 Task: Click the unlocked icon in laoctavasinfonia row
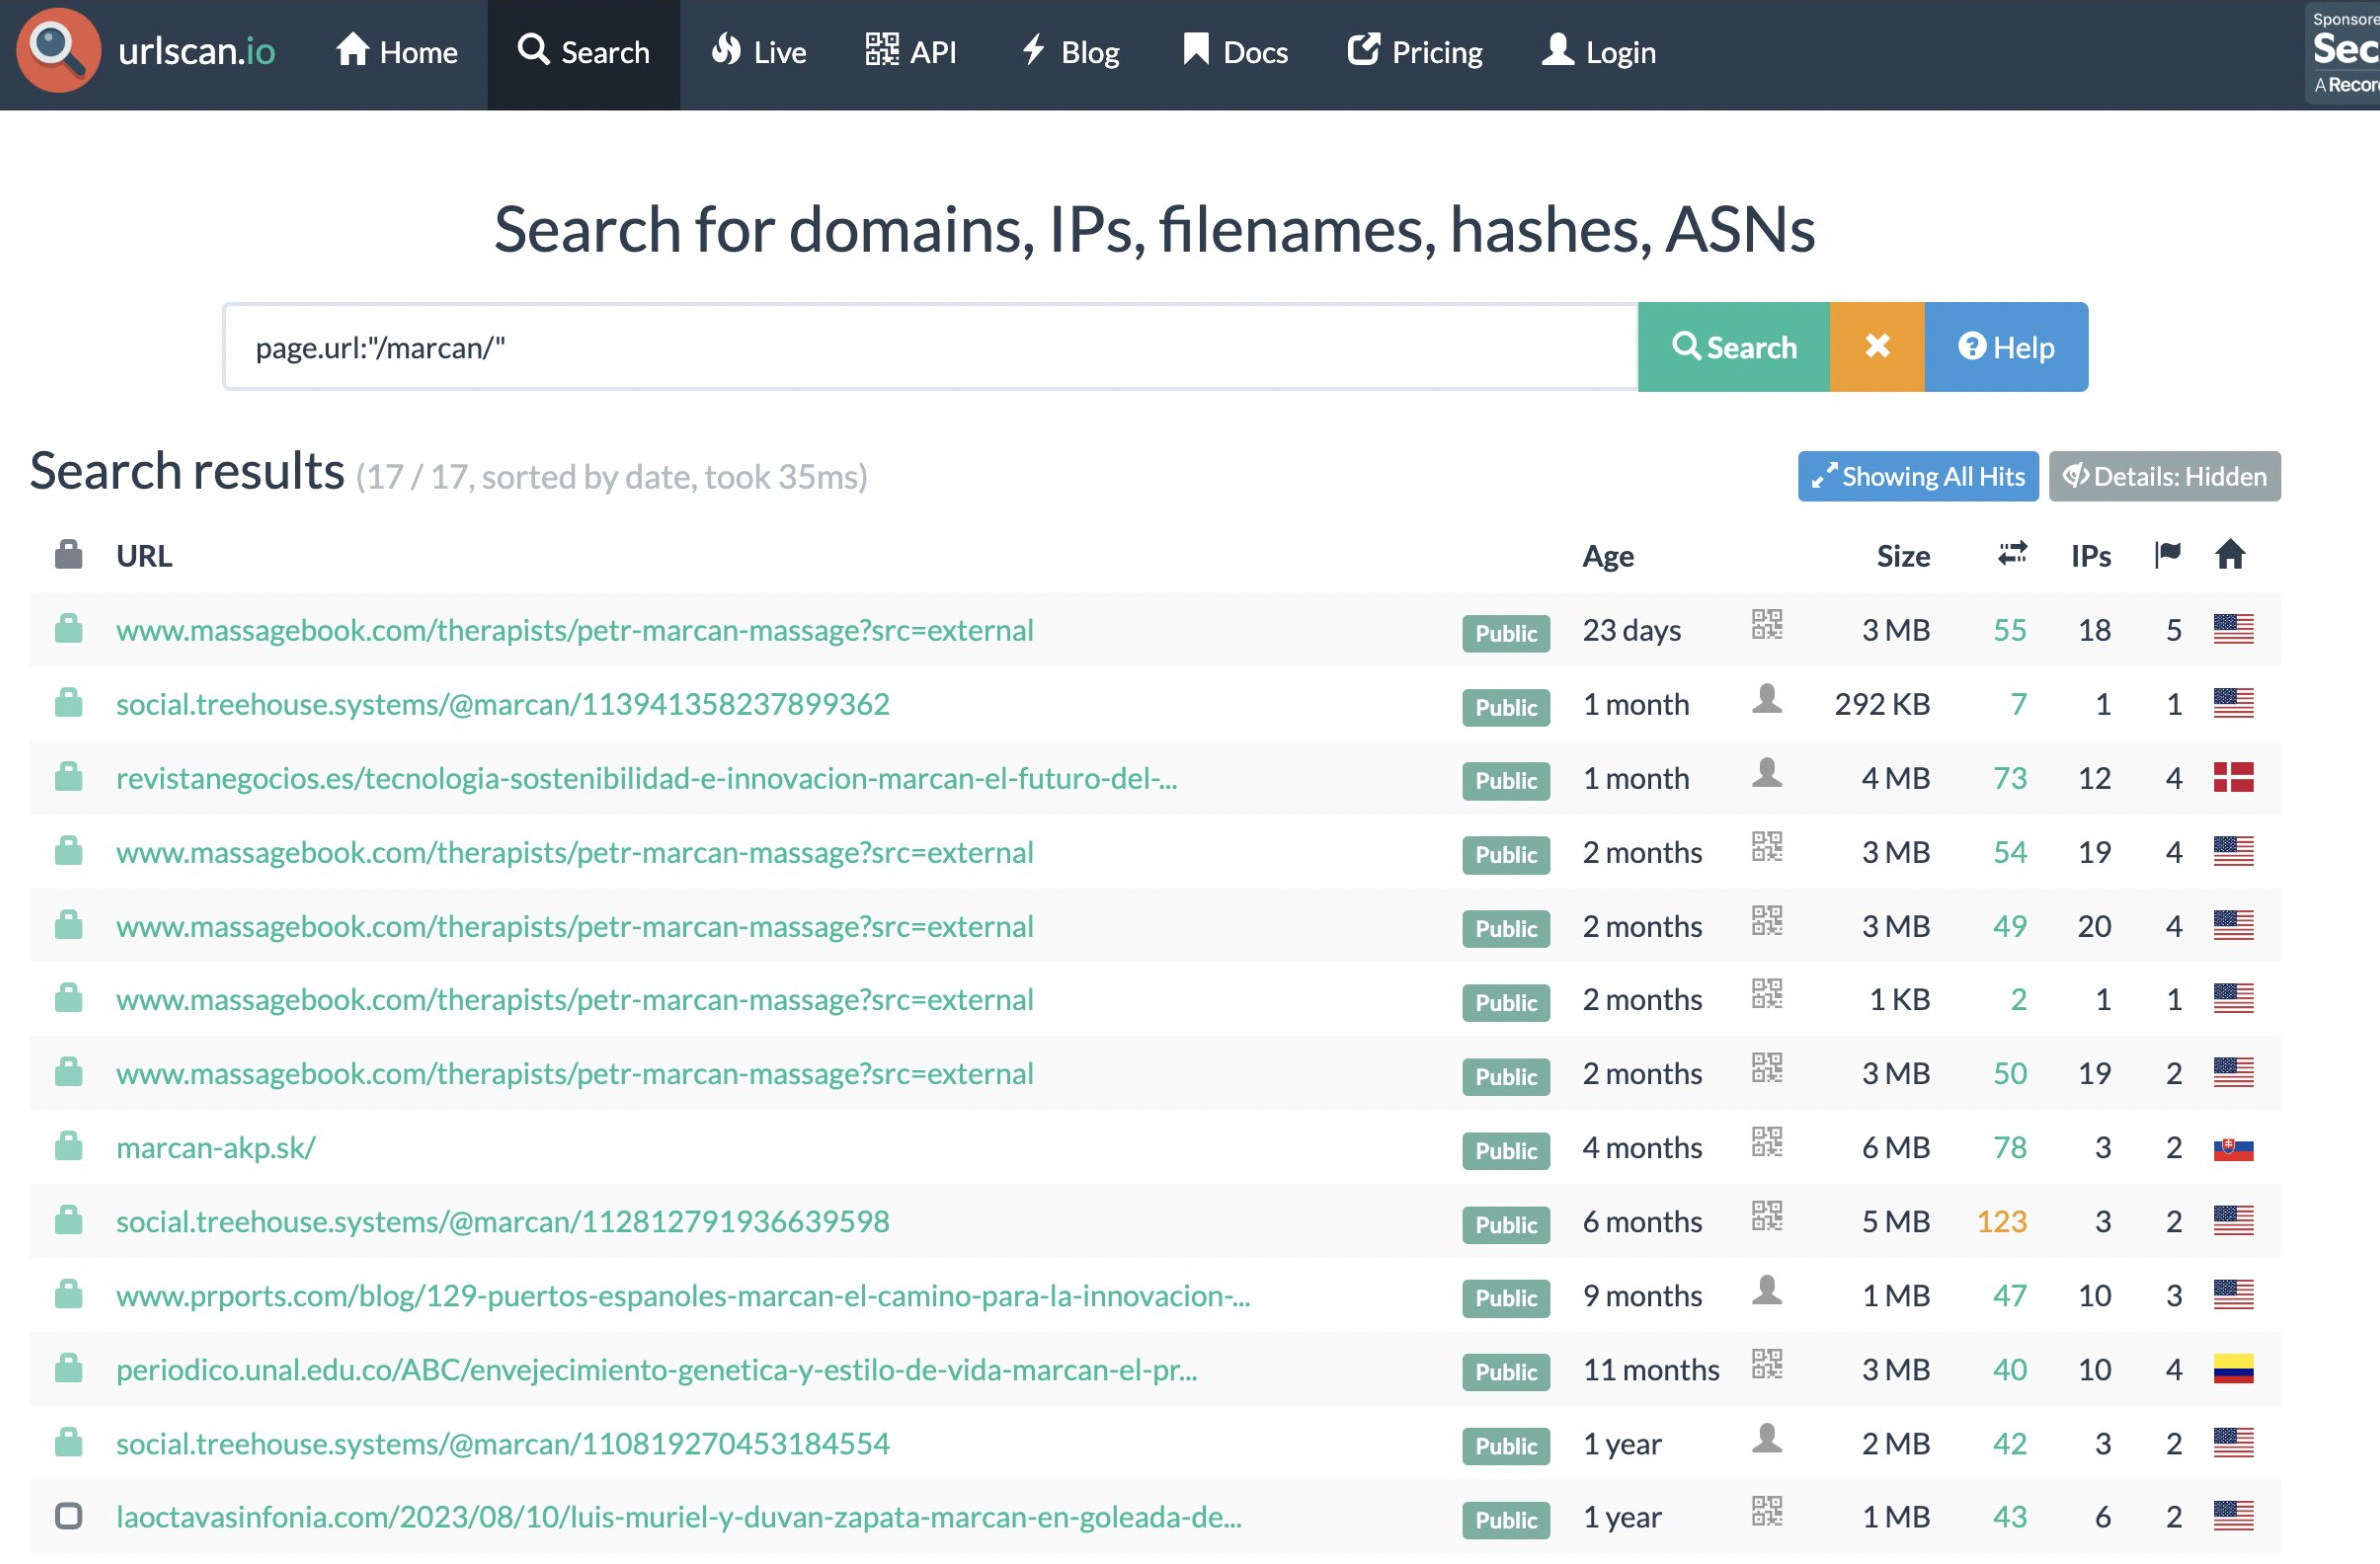pyautogui.click(x=68, y=1517)
